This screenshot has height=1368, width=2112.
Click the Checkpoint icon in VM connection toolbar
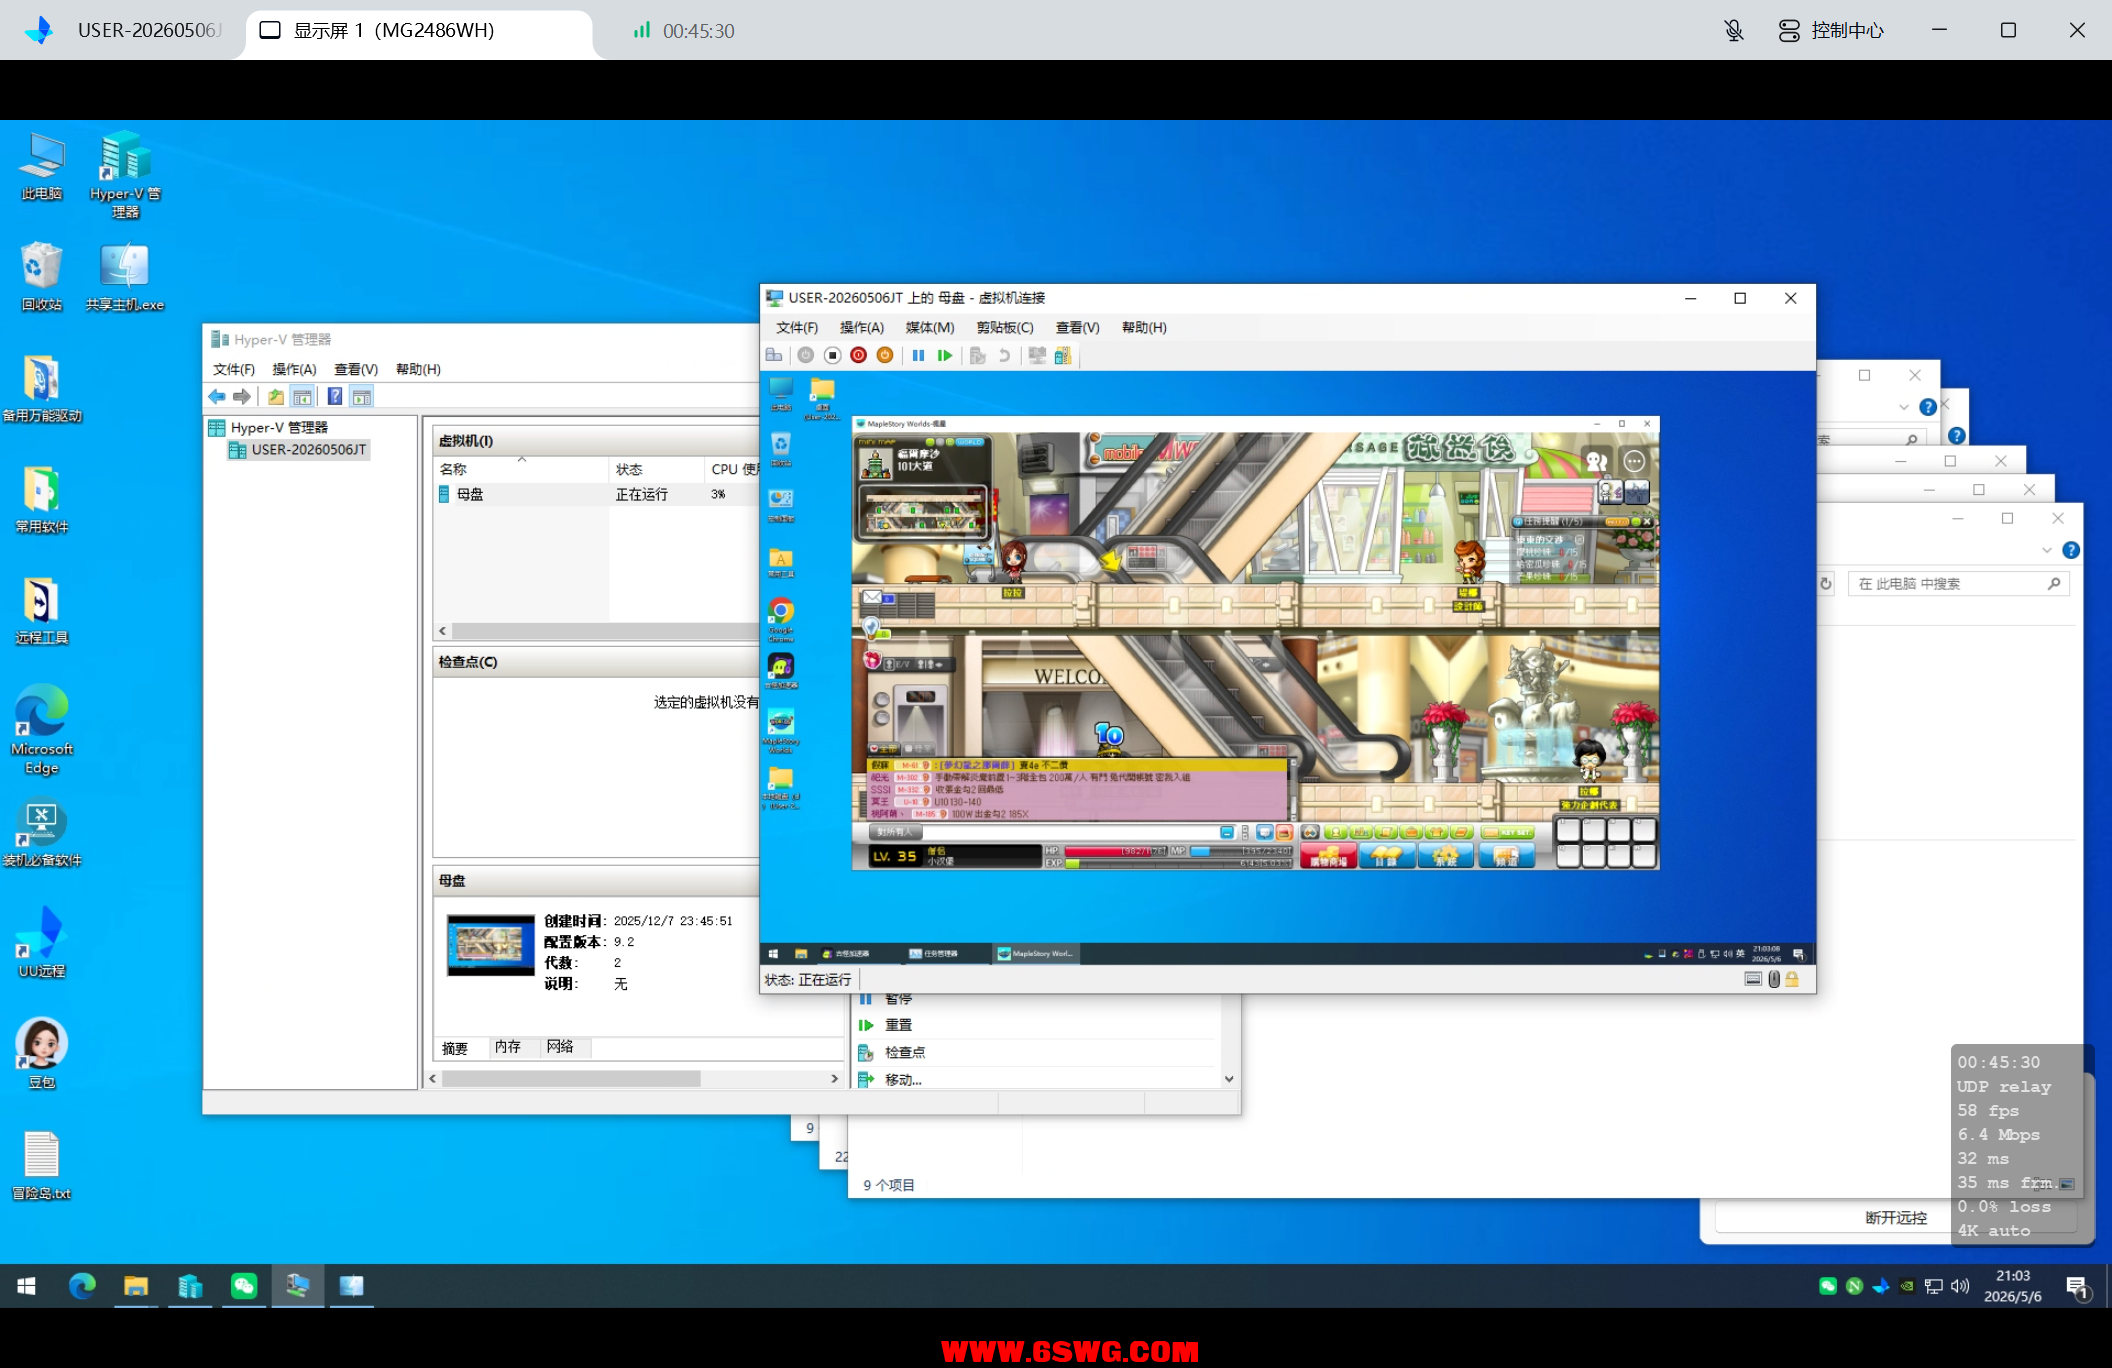click(978, 355)
